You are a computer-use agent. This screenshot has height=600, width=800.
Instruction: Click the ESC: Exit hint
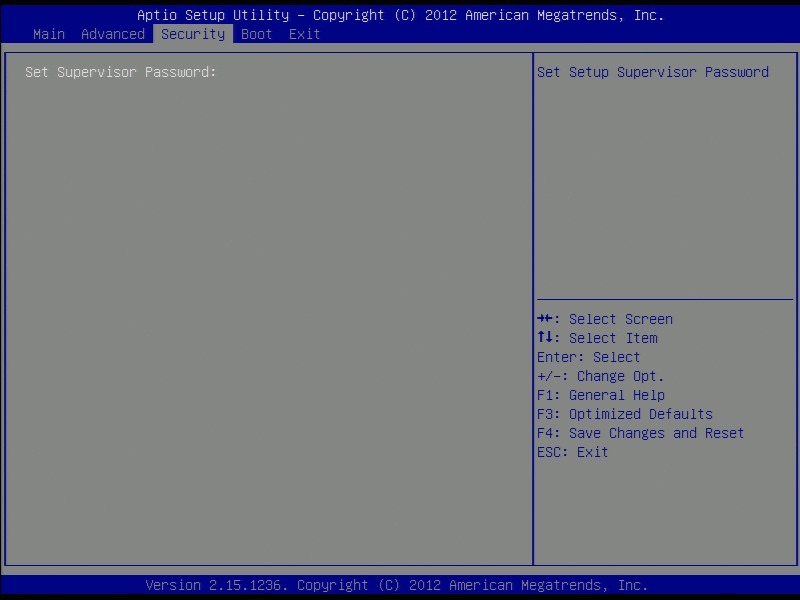(x=573, y=452)
